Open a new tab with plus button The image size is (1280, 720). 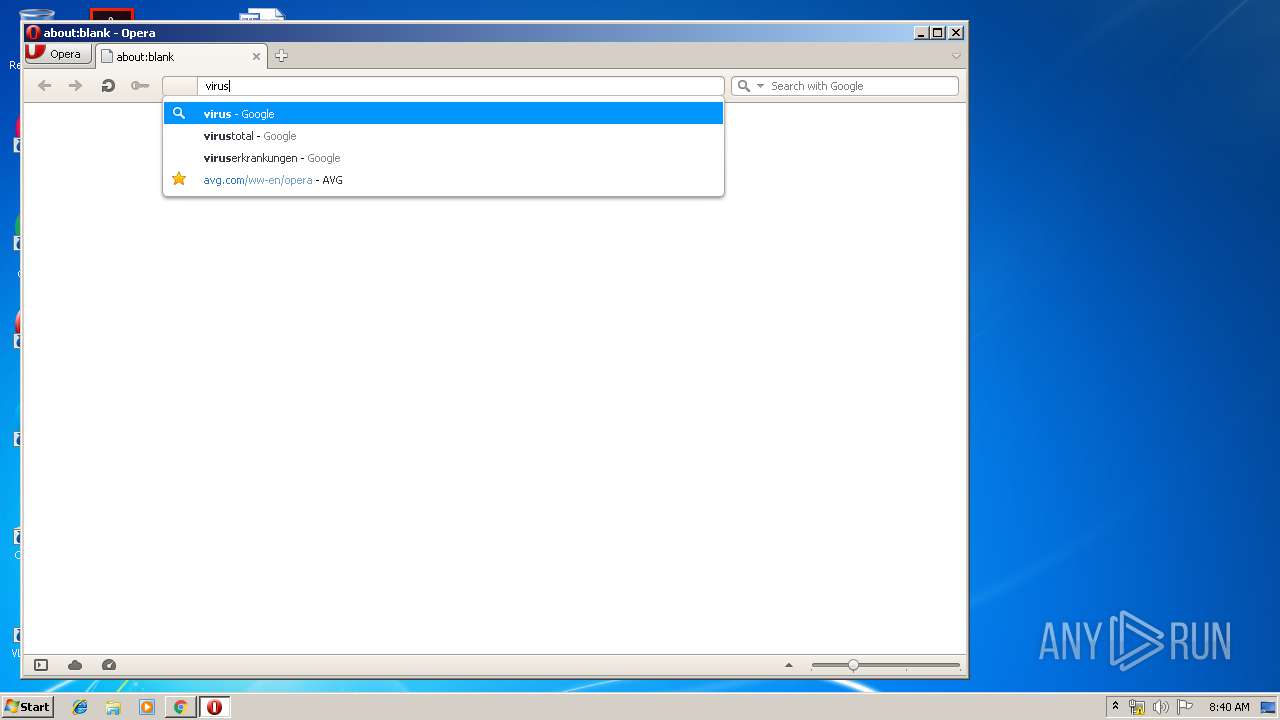pyautogui.click(x=281, y=56)
